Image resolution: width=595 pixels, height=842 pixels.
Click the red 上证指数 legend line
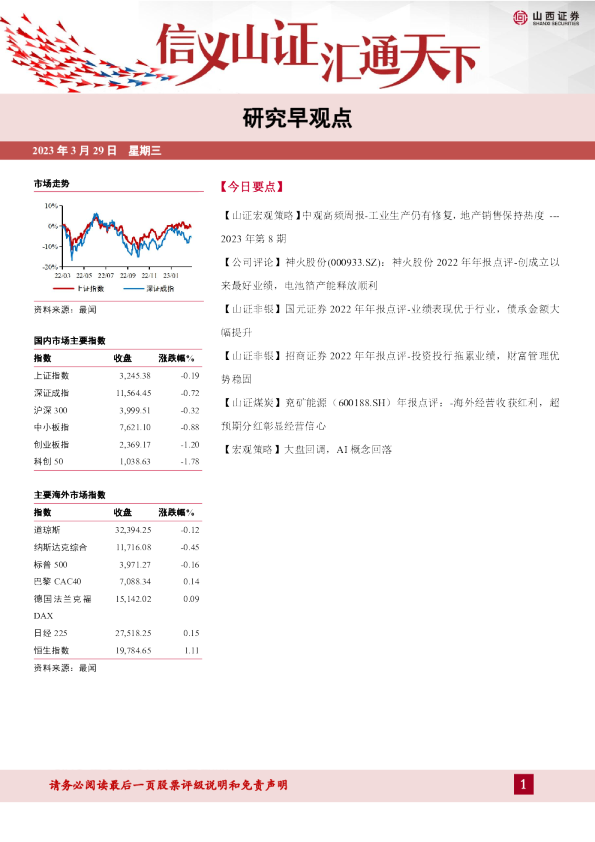click(x=63, y=289)
